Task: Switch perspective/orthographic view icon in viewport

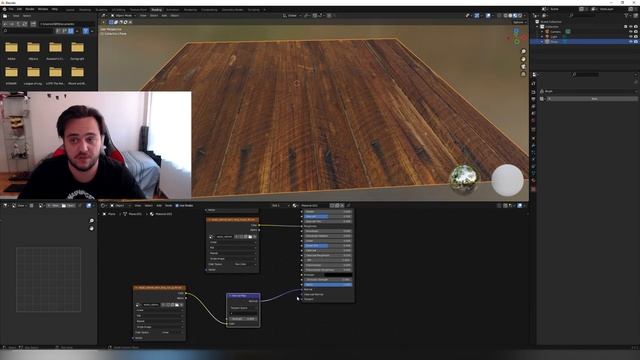Action: click(523, 74)
